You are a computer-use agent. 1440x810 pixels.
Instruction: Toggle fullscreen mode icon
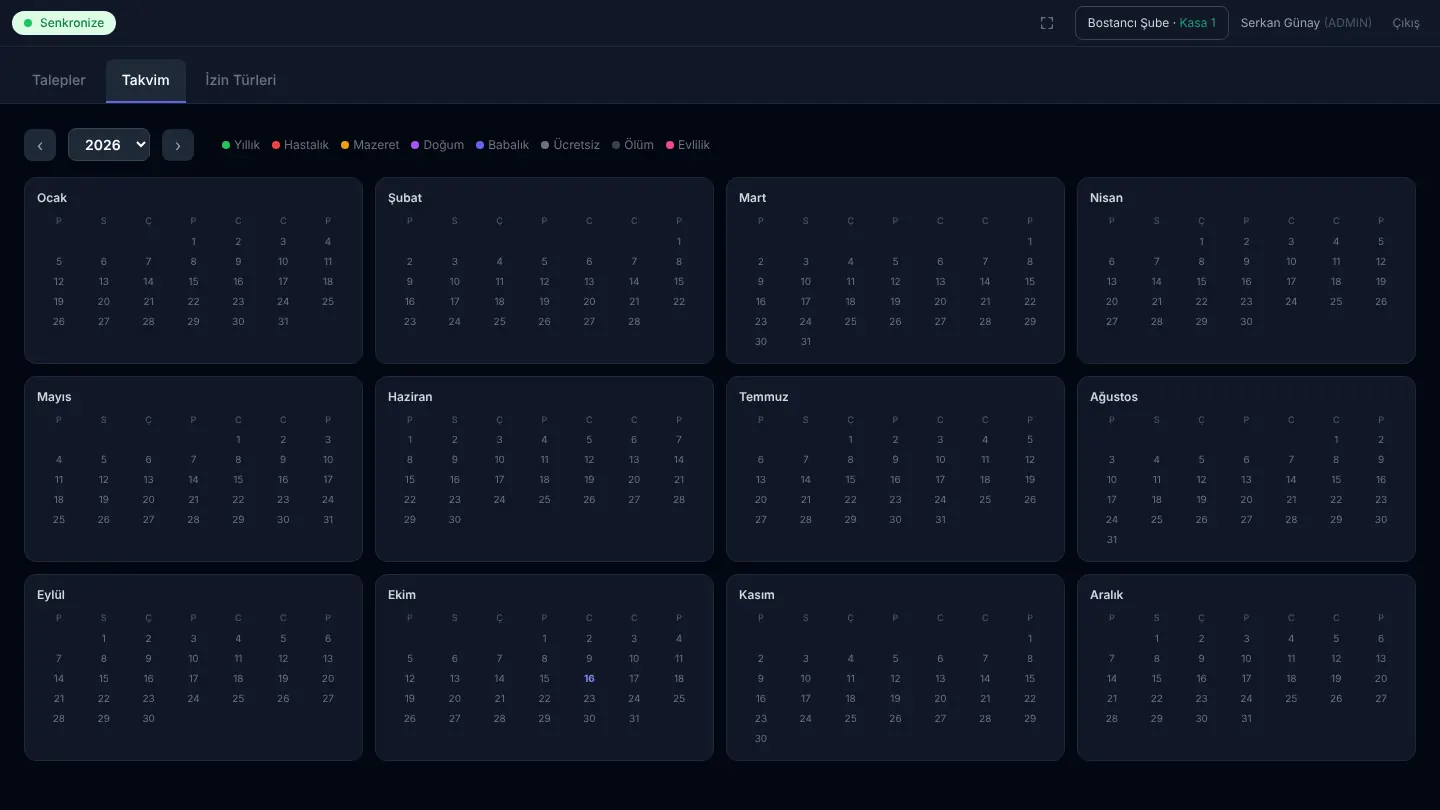1047,23
